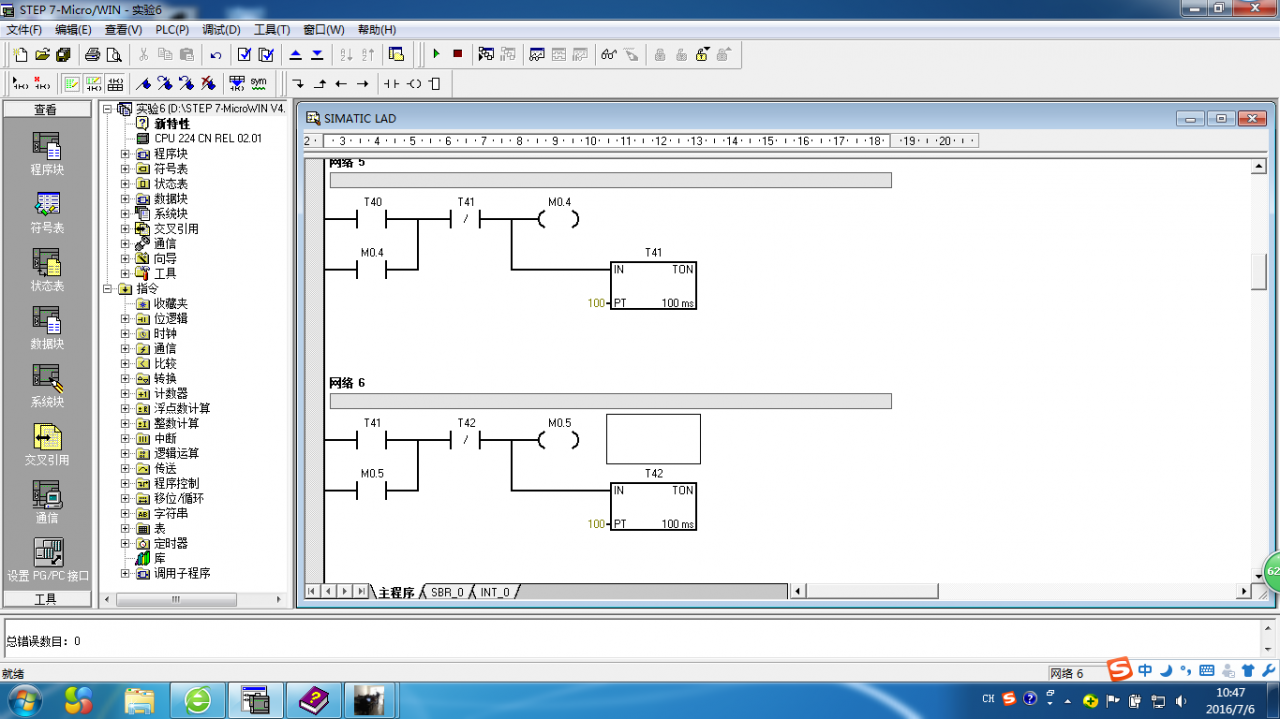1280x719 pixels.
Task: Expand the 比较 instruction folder
Action: (125, 363)
